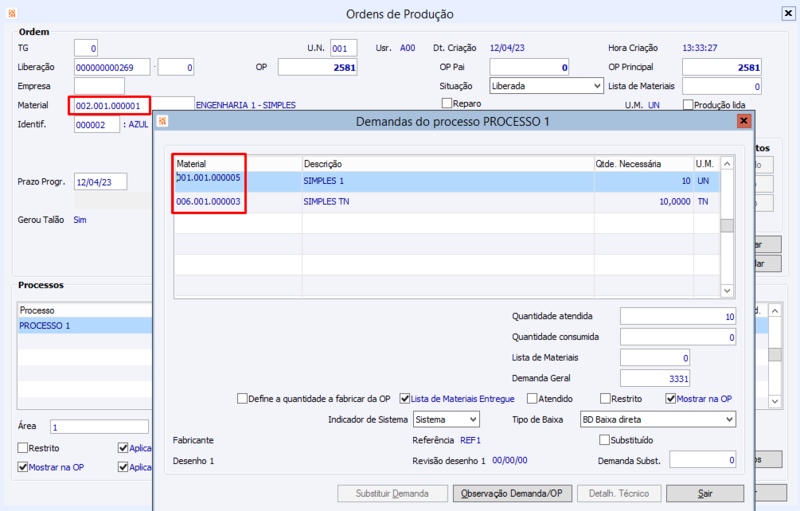Click the Quantidade atendida field
This screenshot has height=511, width=800.
[x=678, y=316]
